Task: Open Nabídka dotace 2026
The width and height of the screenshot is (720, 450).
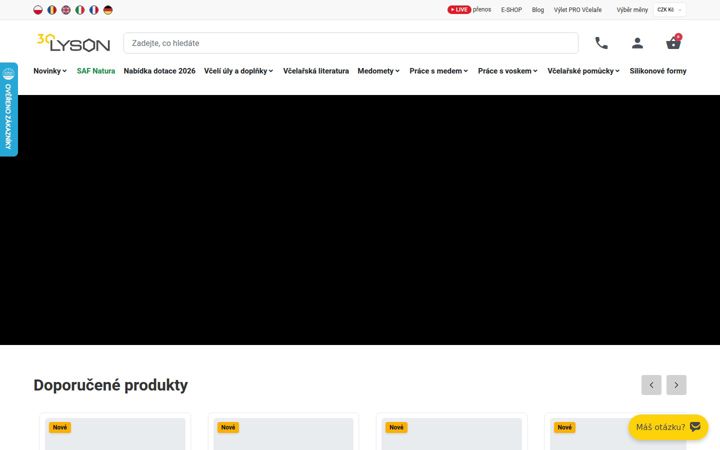Action: pyautogui.click(x=159, y=71)
